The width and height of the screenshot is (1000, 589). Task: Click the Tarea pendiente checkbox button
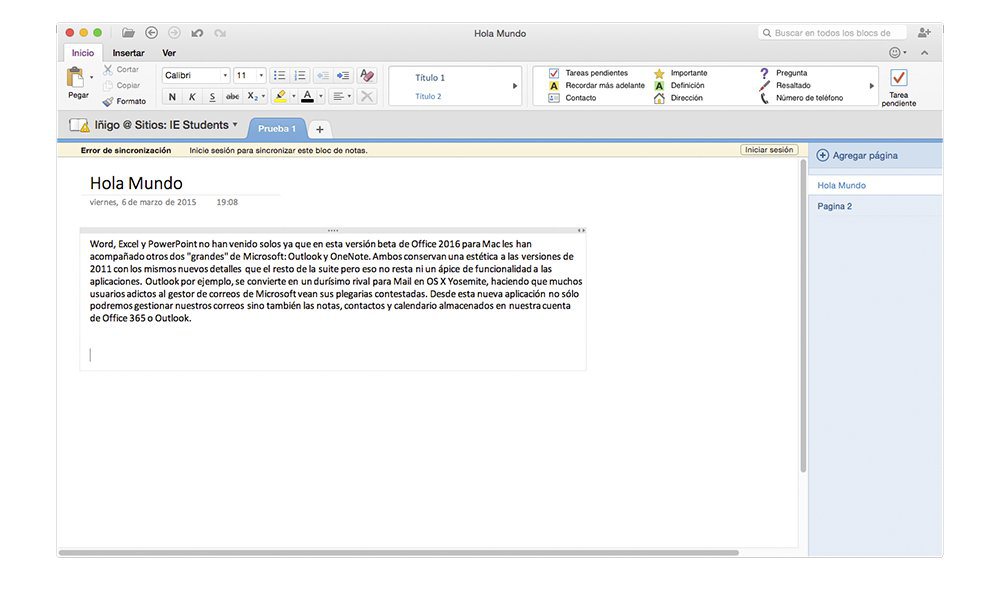899,87
